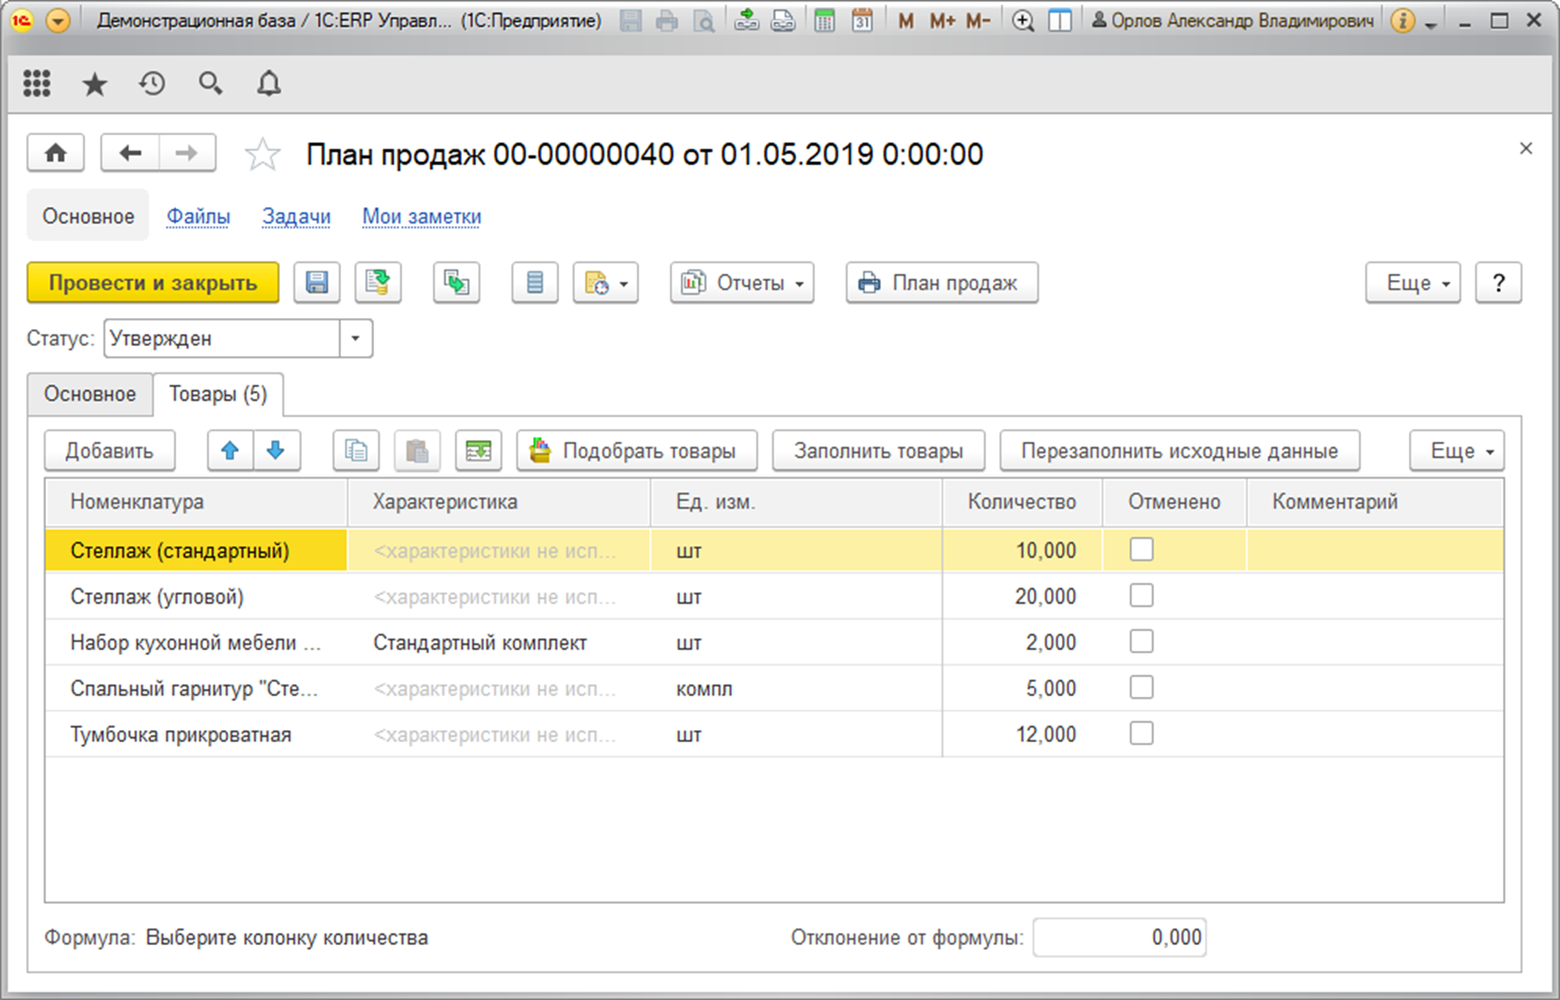
Task: Click Перезаполнить исходные данные button
Action: pyautogui.click(x=1180, y=451)
